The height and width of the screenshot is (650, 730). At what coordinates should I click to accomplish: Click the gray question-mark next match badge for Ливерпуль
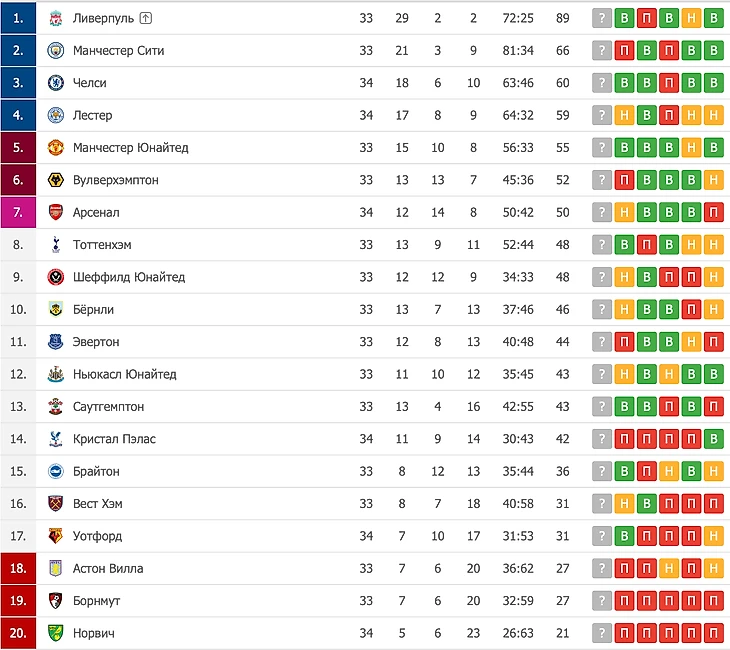[x=601, y=18]
